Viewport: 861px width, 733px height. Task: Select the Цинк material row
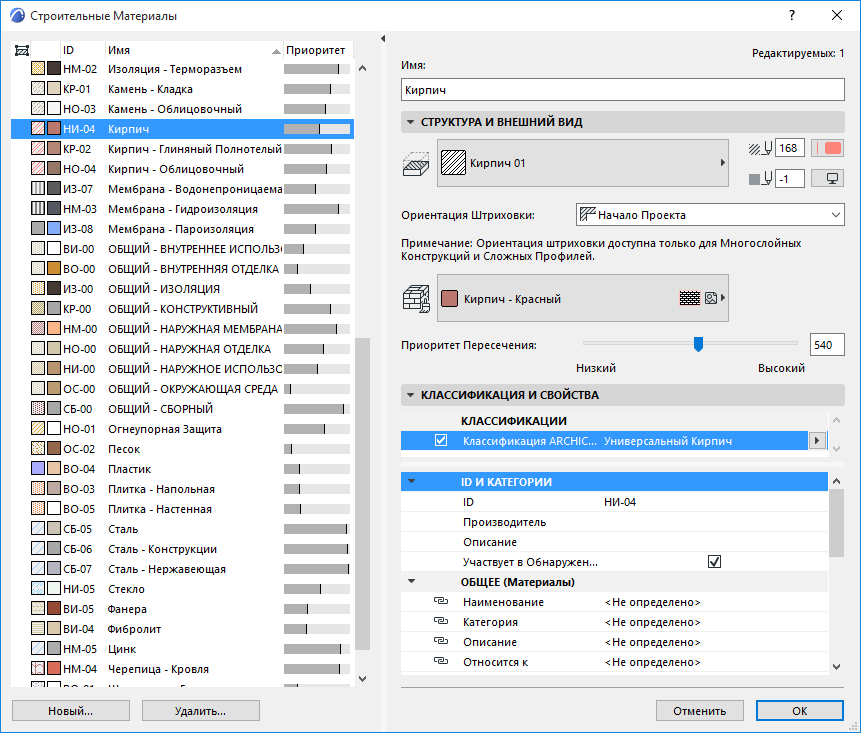click(182, 648)
